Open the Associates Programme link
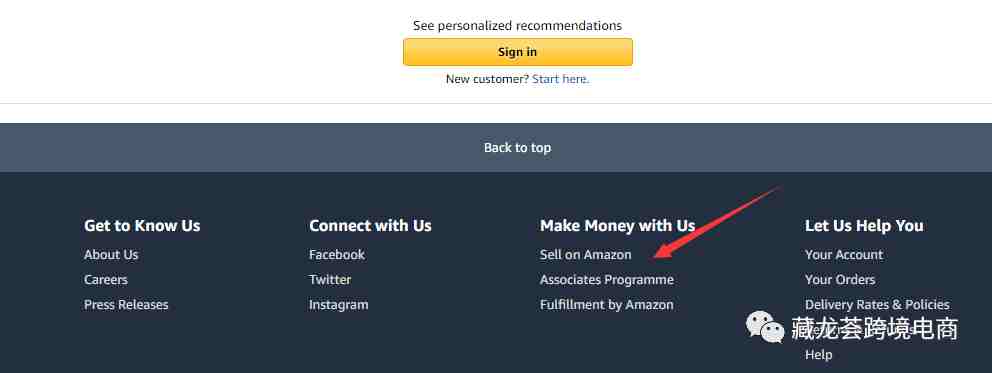Viewport: 992px width, 373px height. click(607, 279)
